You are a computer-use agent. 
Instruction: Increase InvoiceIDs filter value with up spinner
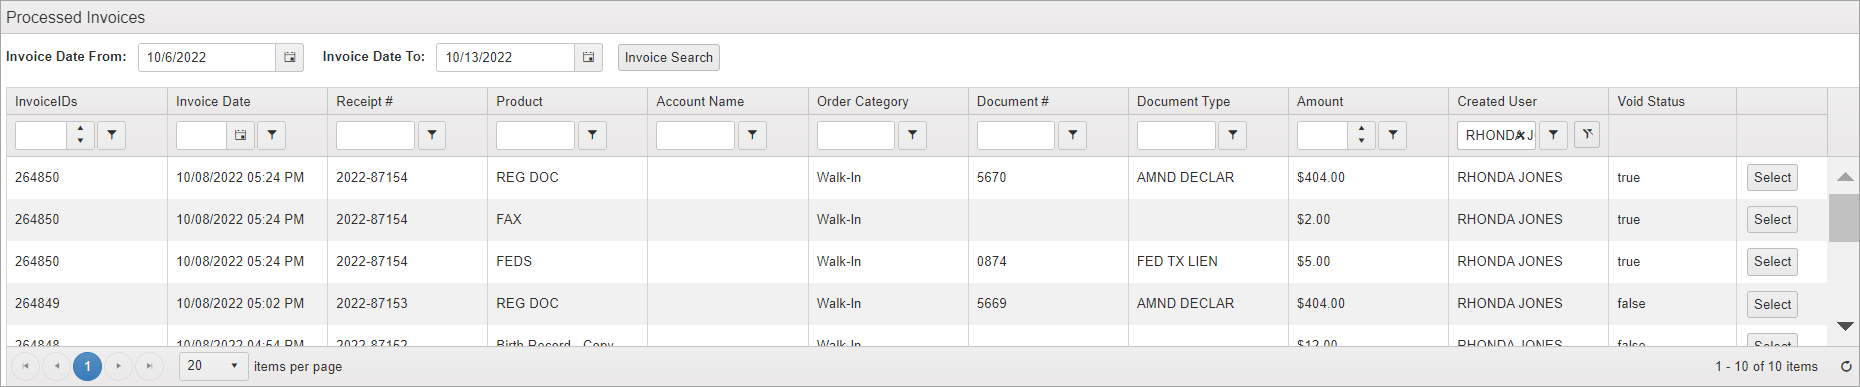pyautogui.click(x=80, y=128)
